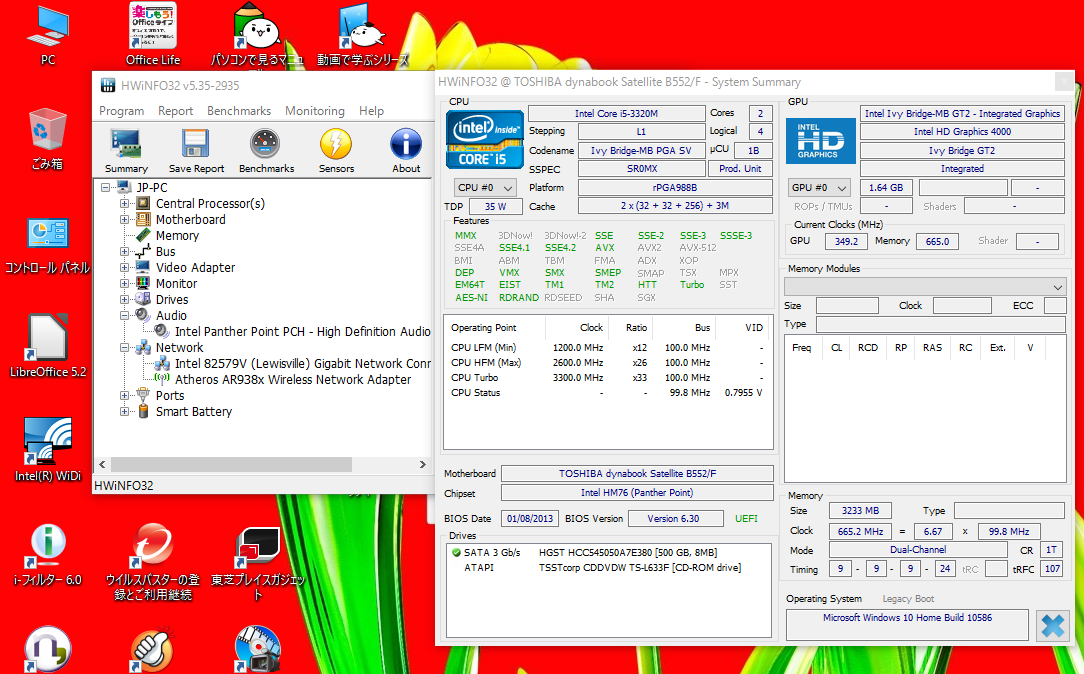This screenshot has width=1084, height=674.
Task: Select the TSSTcorp CDDVDW TS-L633F drive row
Action: [x=608, y=568]
